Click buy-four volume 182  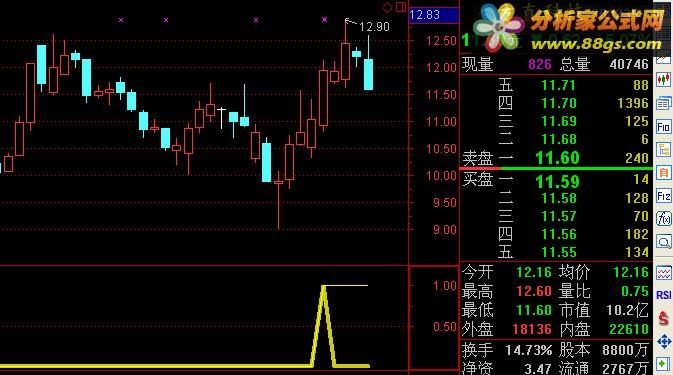(637, 234)
